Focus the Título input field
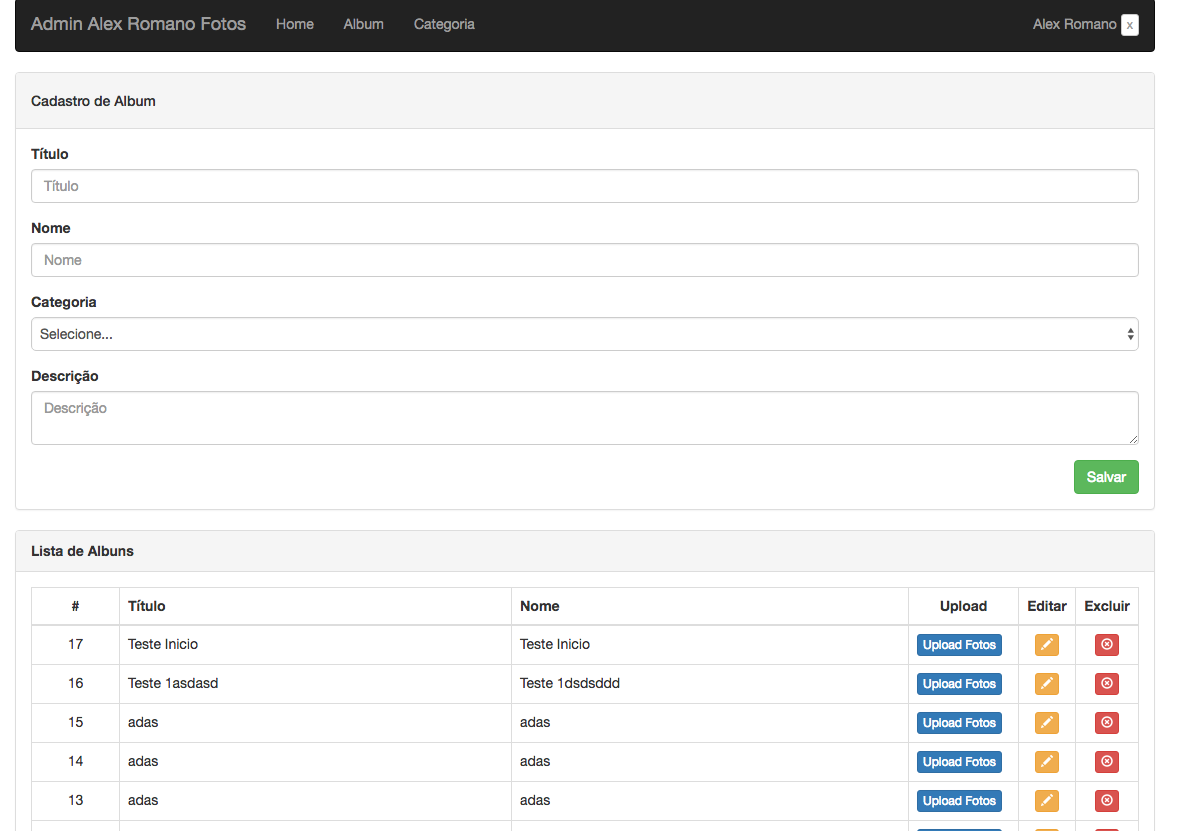This screenshot has width=1199, height=831. [584, 186]
